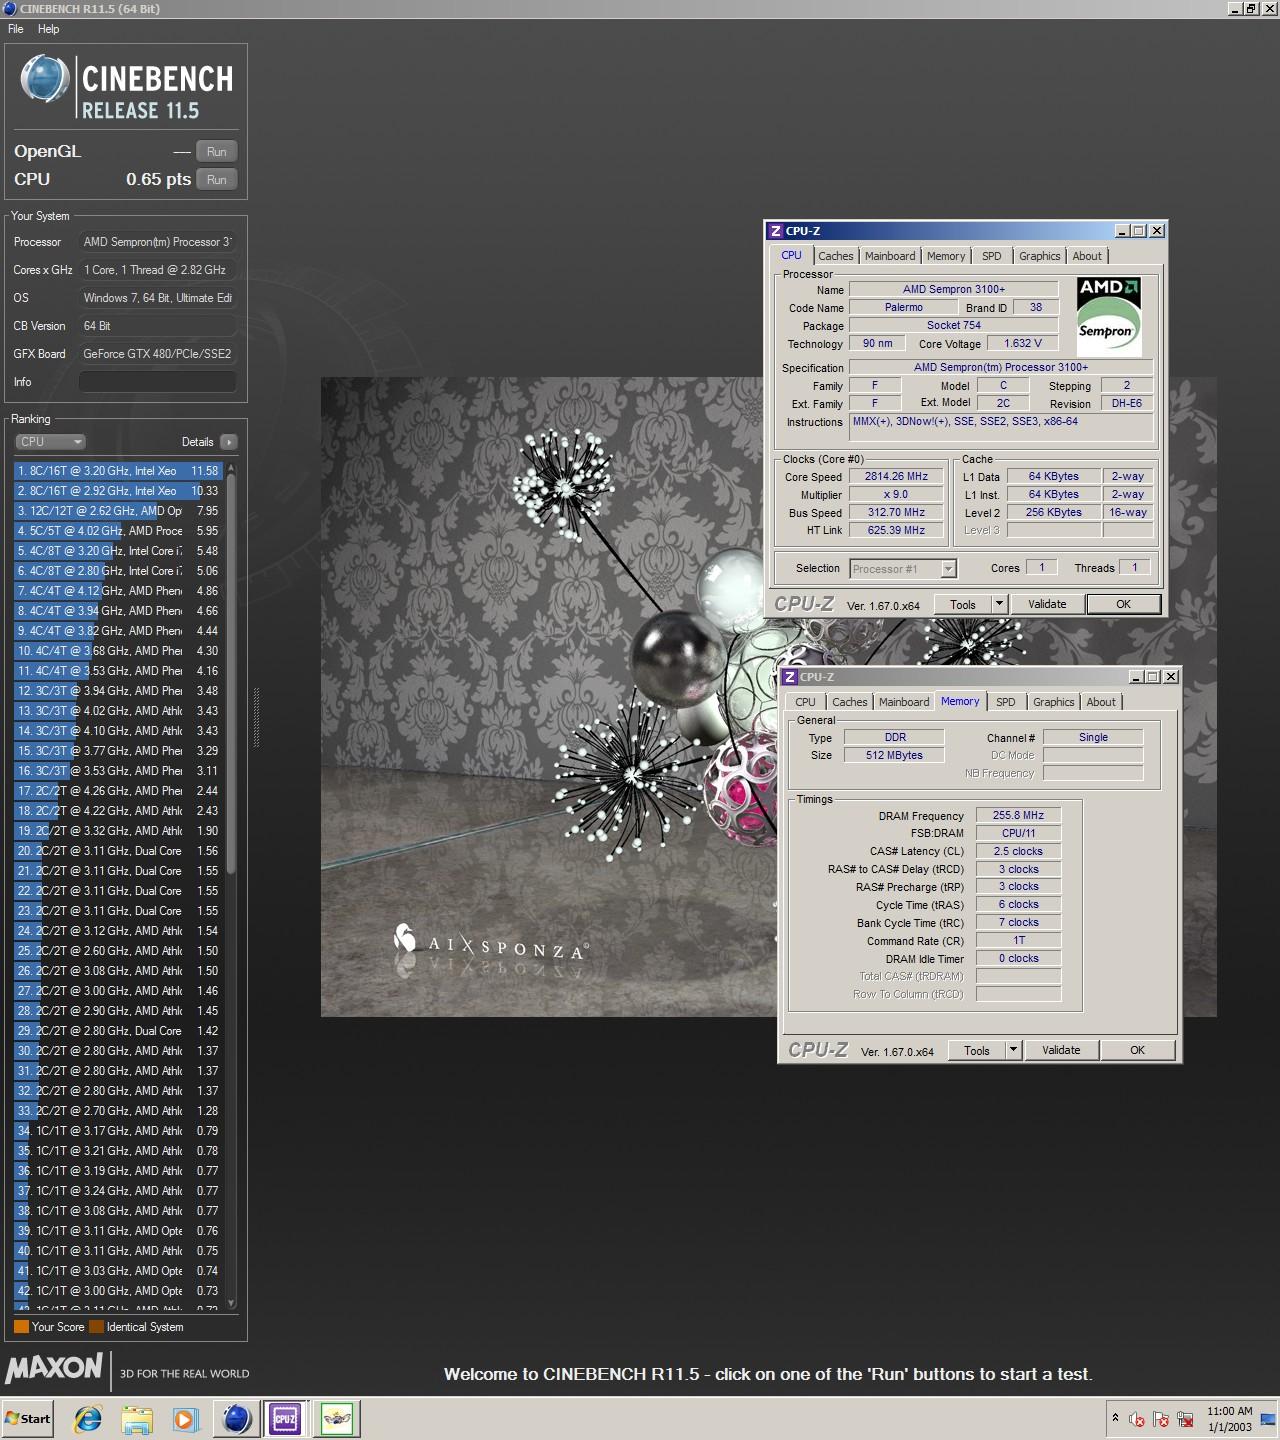
Task: Open the File menu
Action: tap(16, 29)
